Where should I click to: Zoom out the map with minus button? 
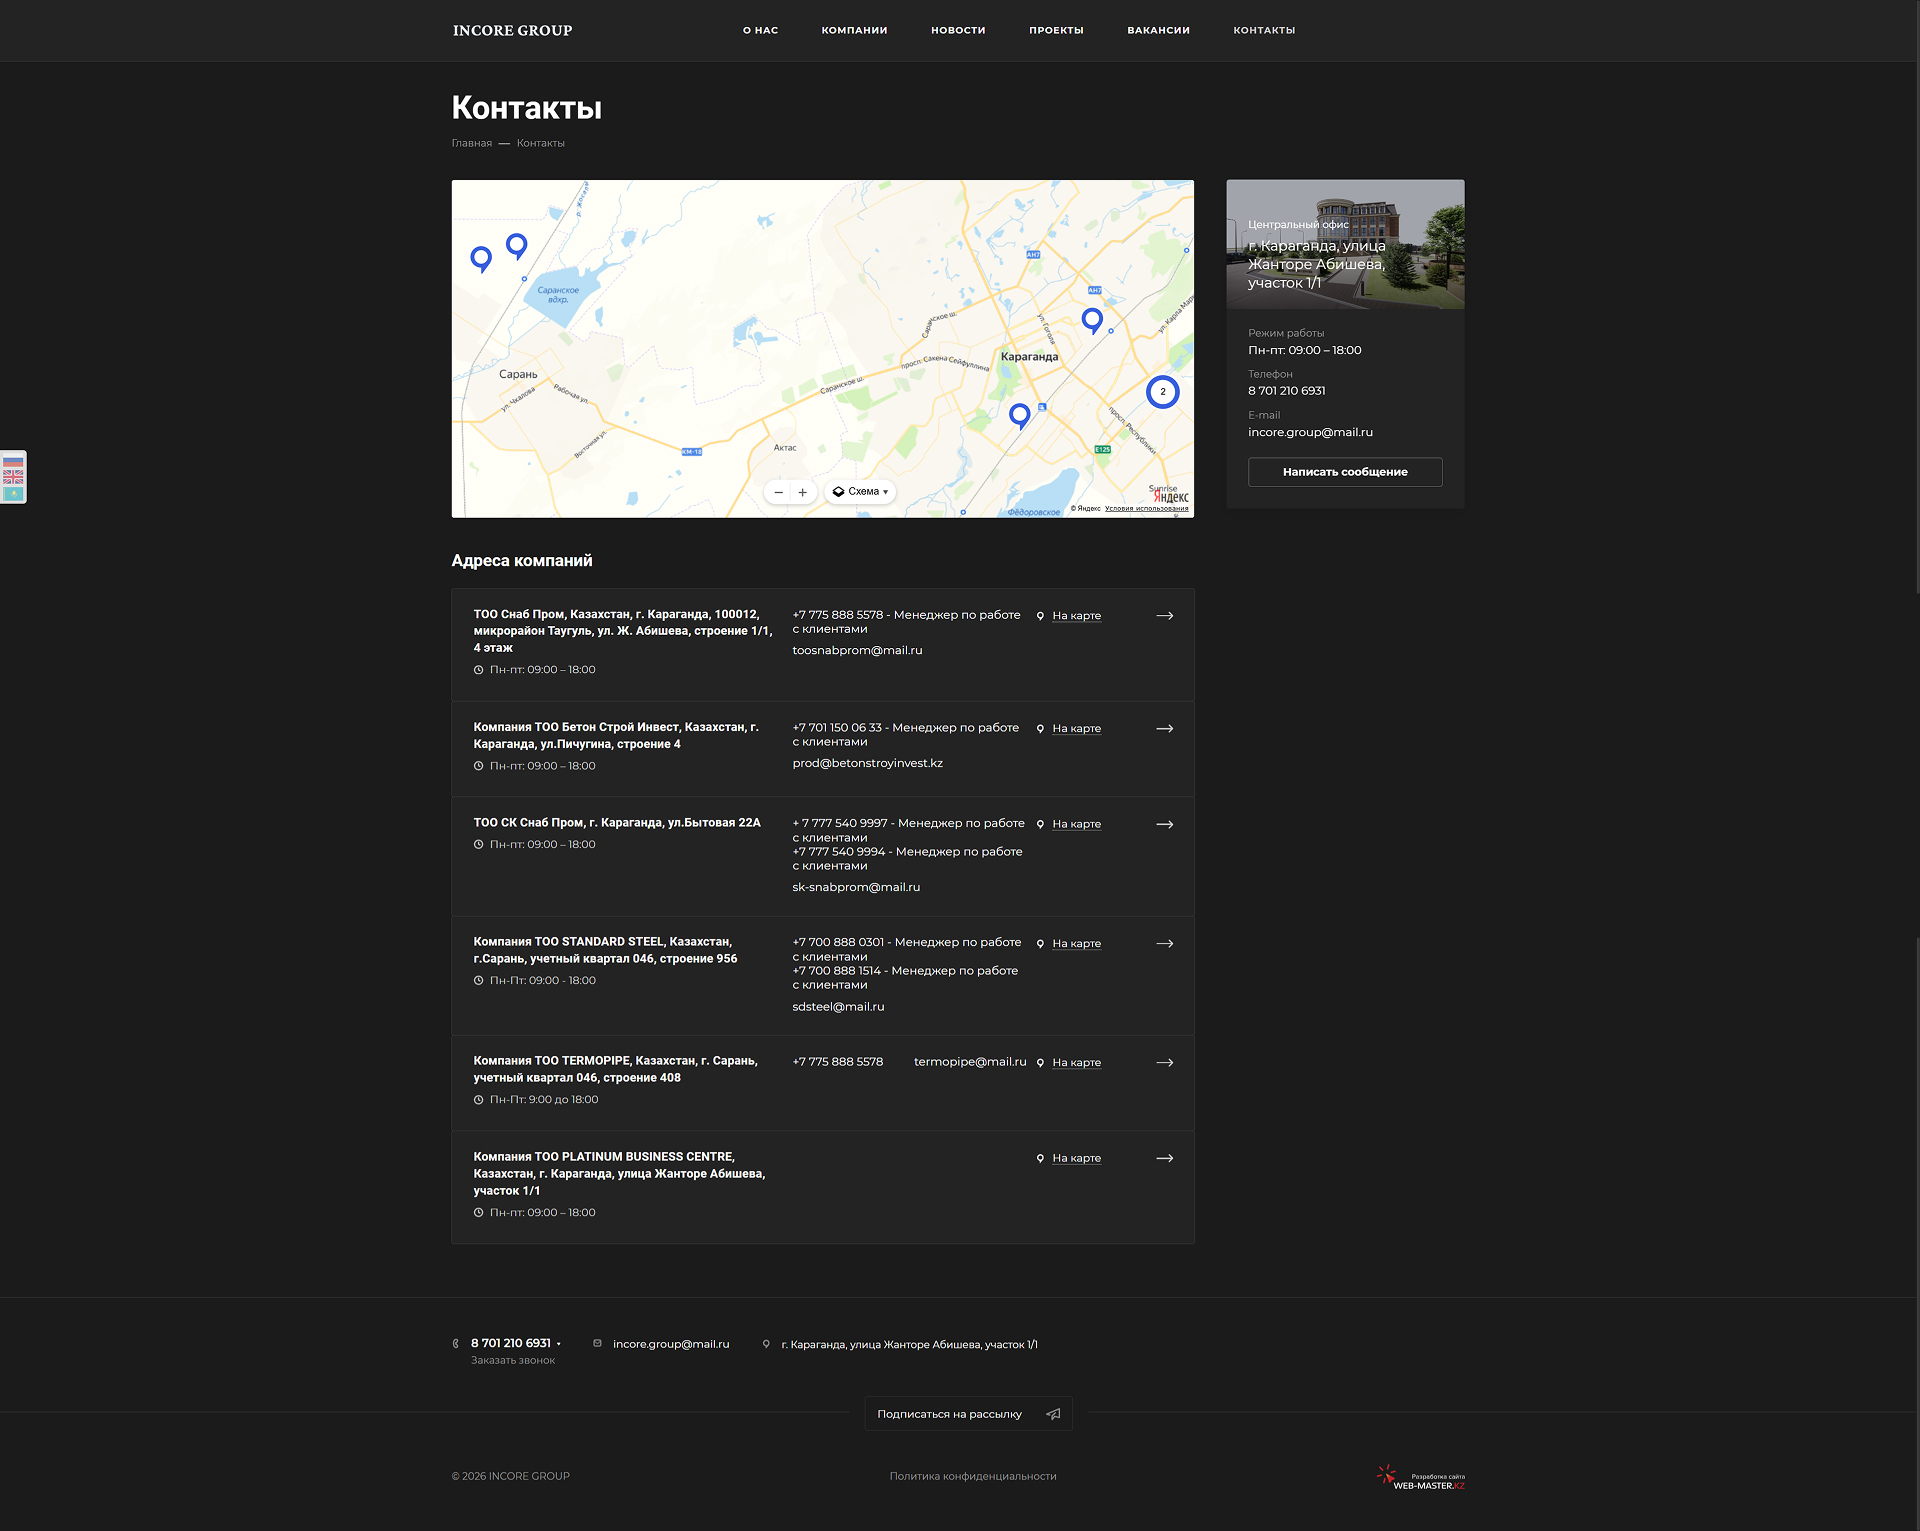click(x=778, y=492)
